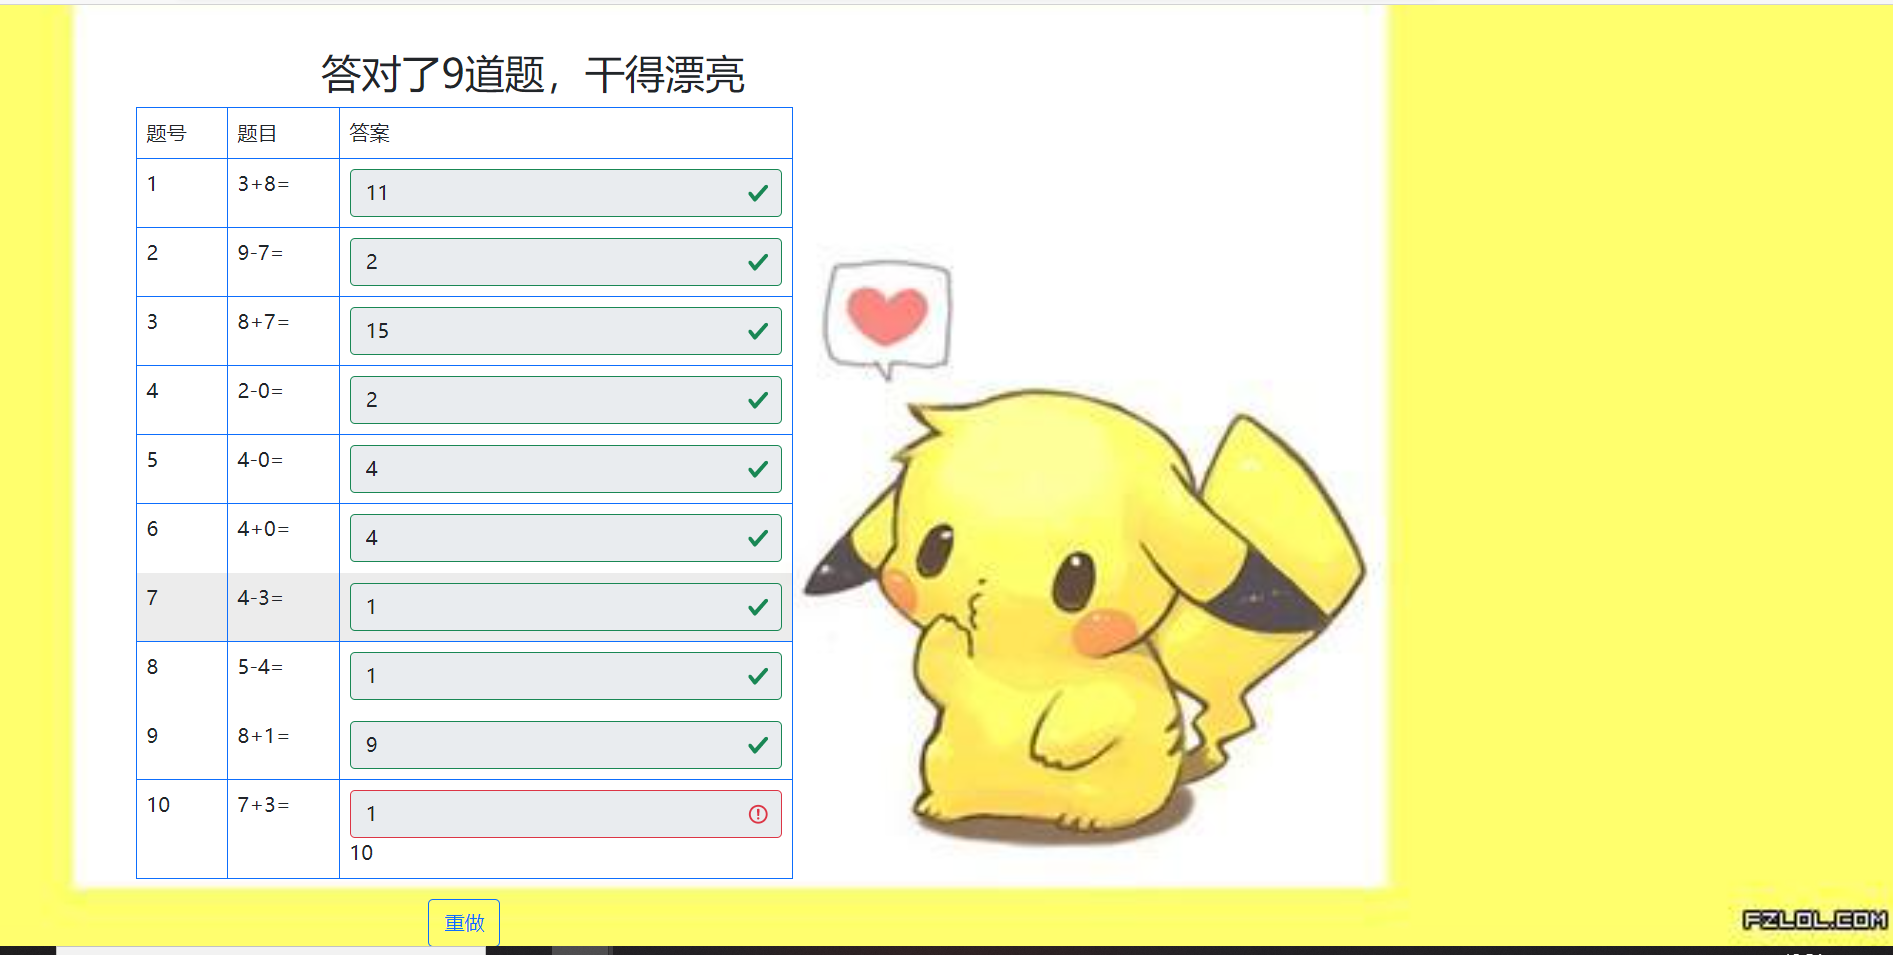Viewport: 1893px width, 955px height.
Task: Click the answer field for question 4-3=
Action: 566,607
